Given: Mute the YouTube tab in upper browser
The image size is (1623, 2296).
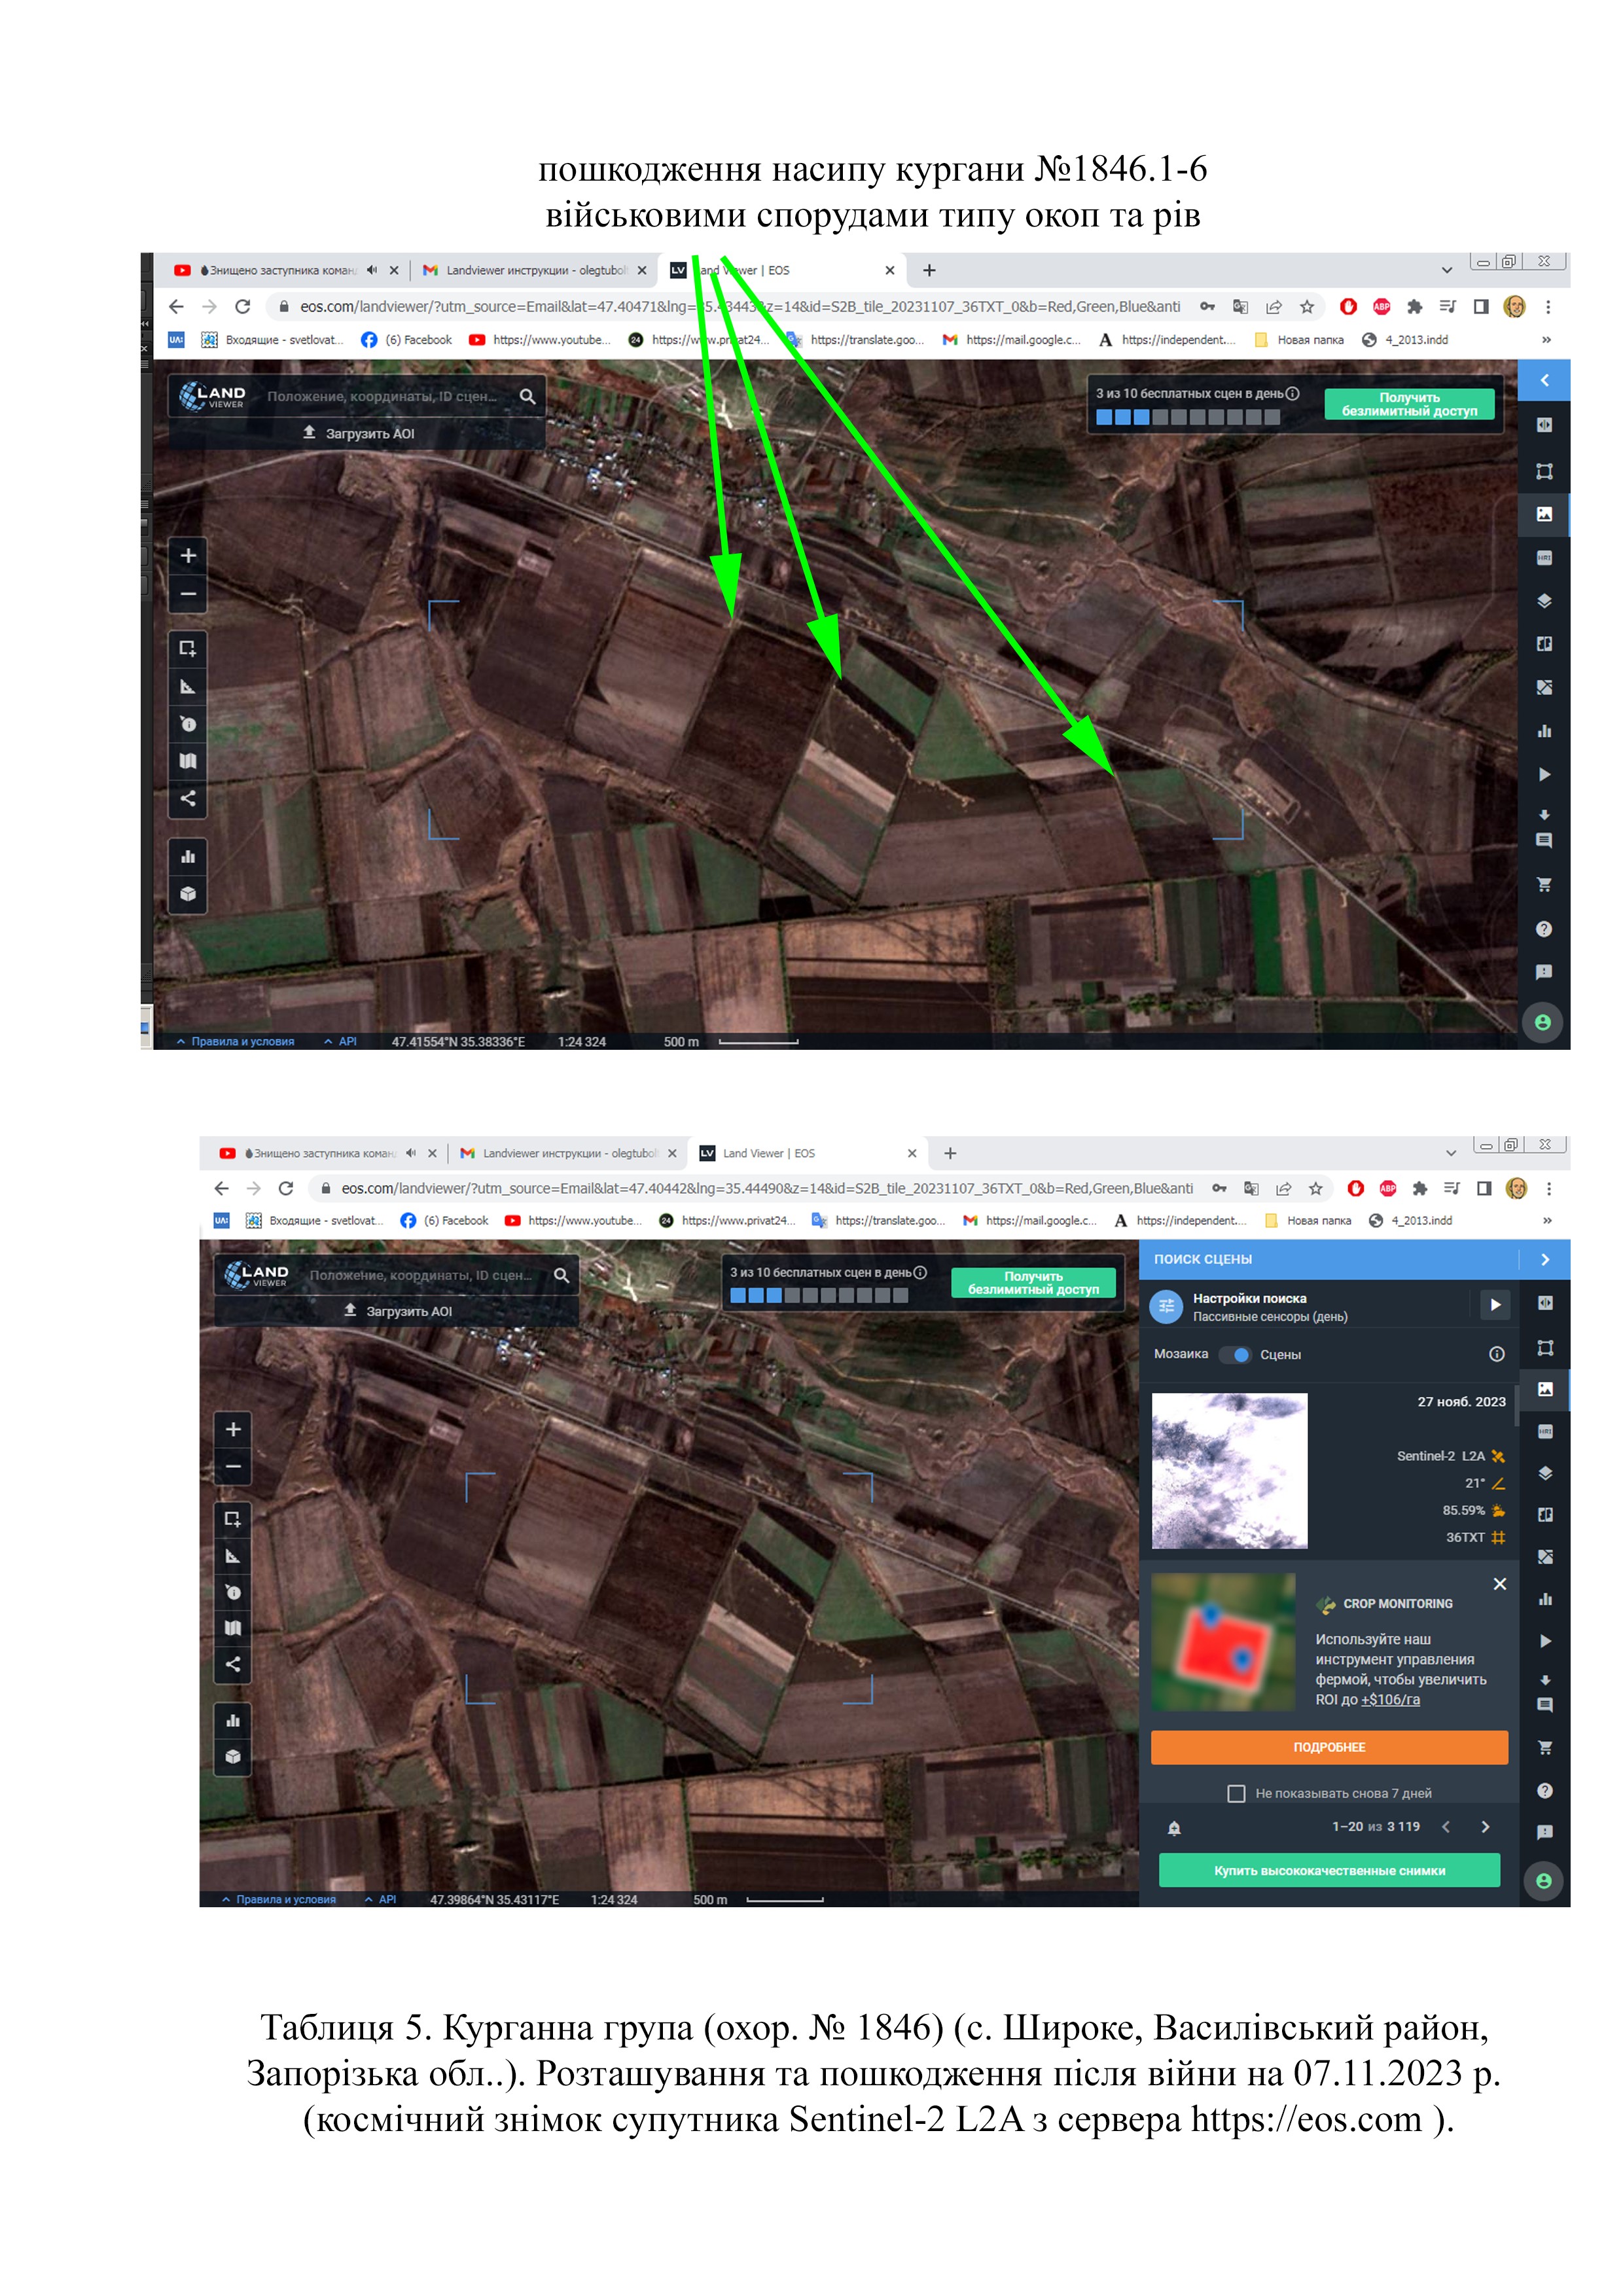Looking at the screenshot, I should [372, 270].
